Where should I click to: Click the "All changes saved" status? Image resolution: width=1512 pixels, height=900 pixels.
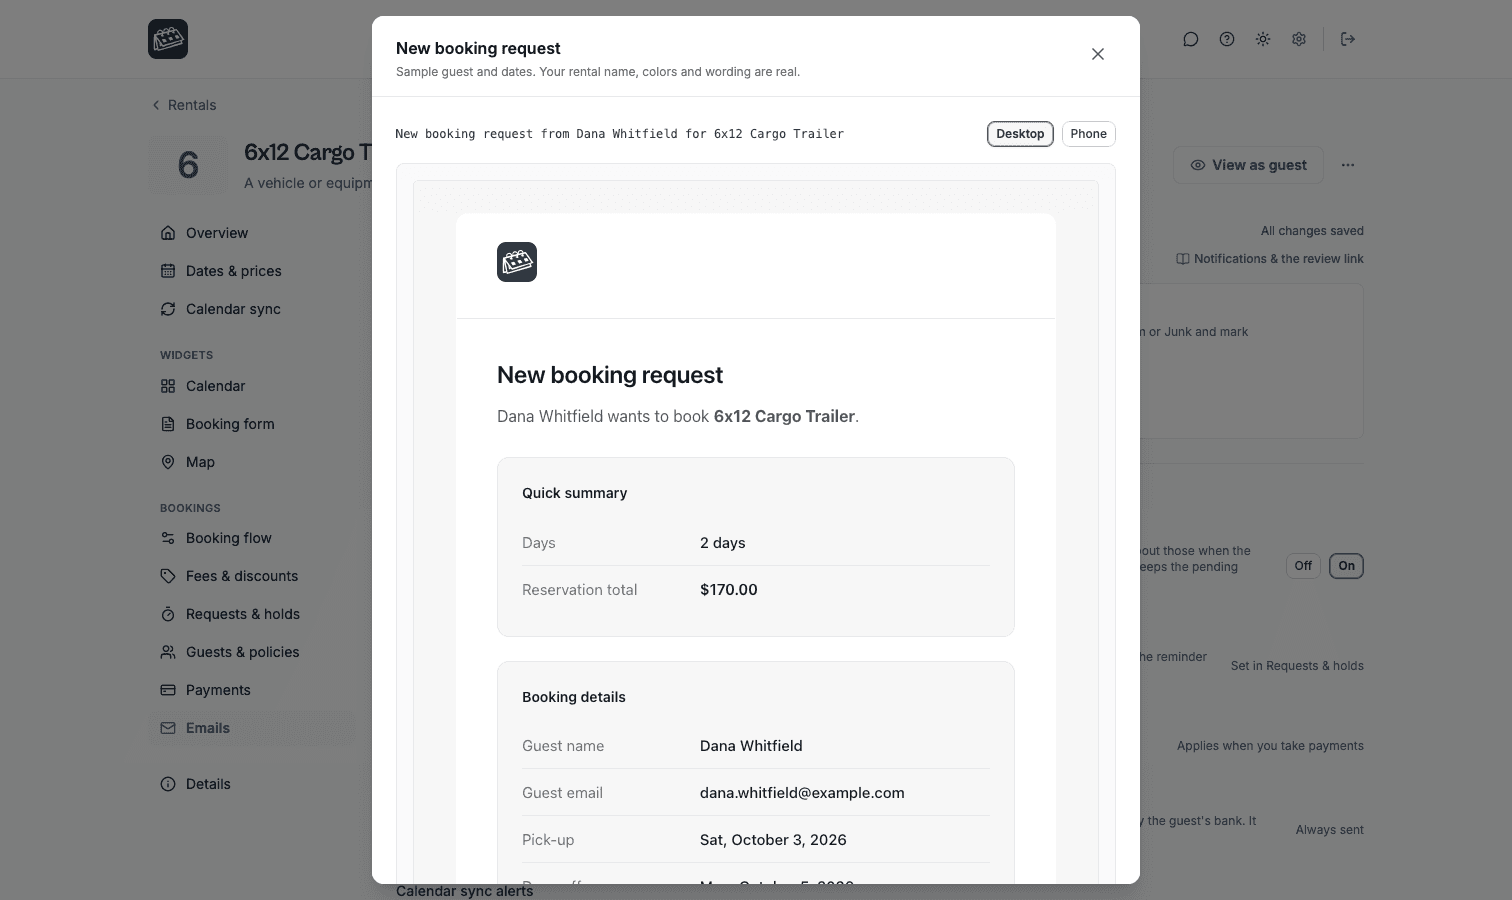pos(1312,231)
